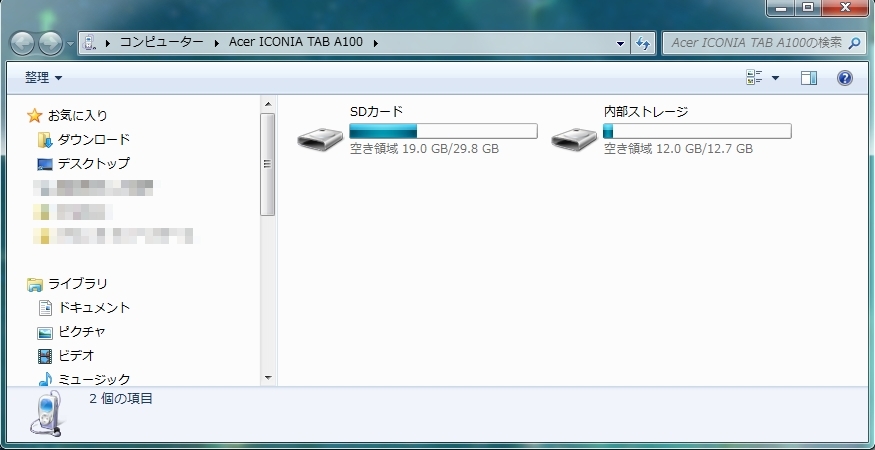Open Help with the question mark icon

(845, 78)
